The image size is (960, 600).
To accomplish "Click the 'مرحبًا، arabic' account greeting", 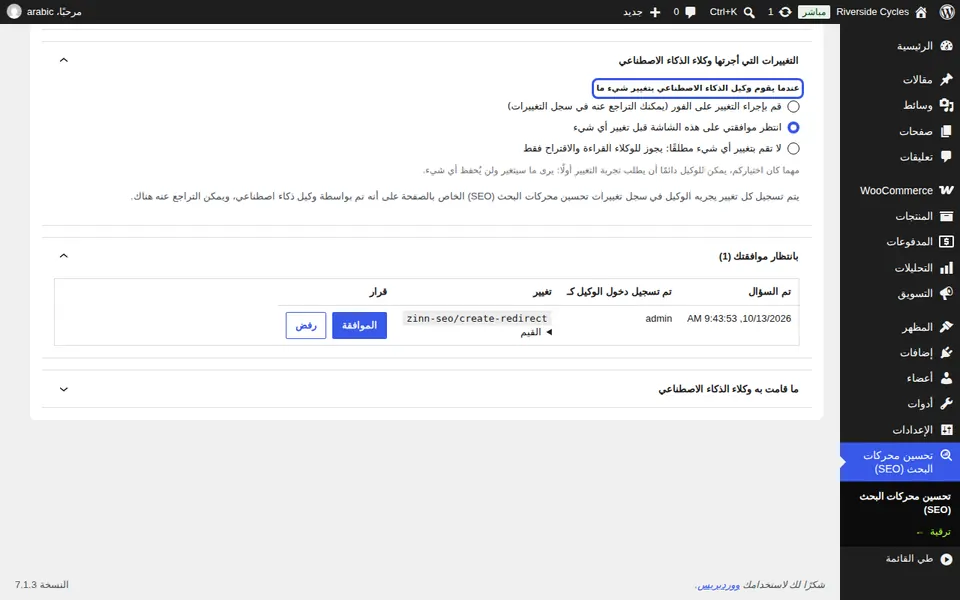I will click(x=54, y=12).
